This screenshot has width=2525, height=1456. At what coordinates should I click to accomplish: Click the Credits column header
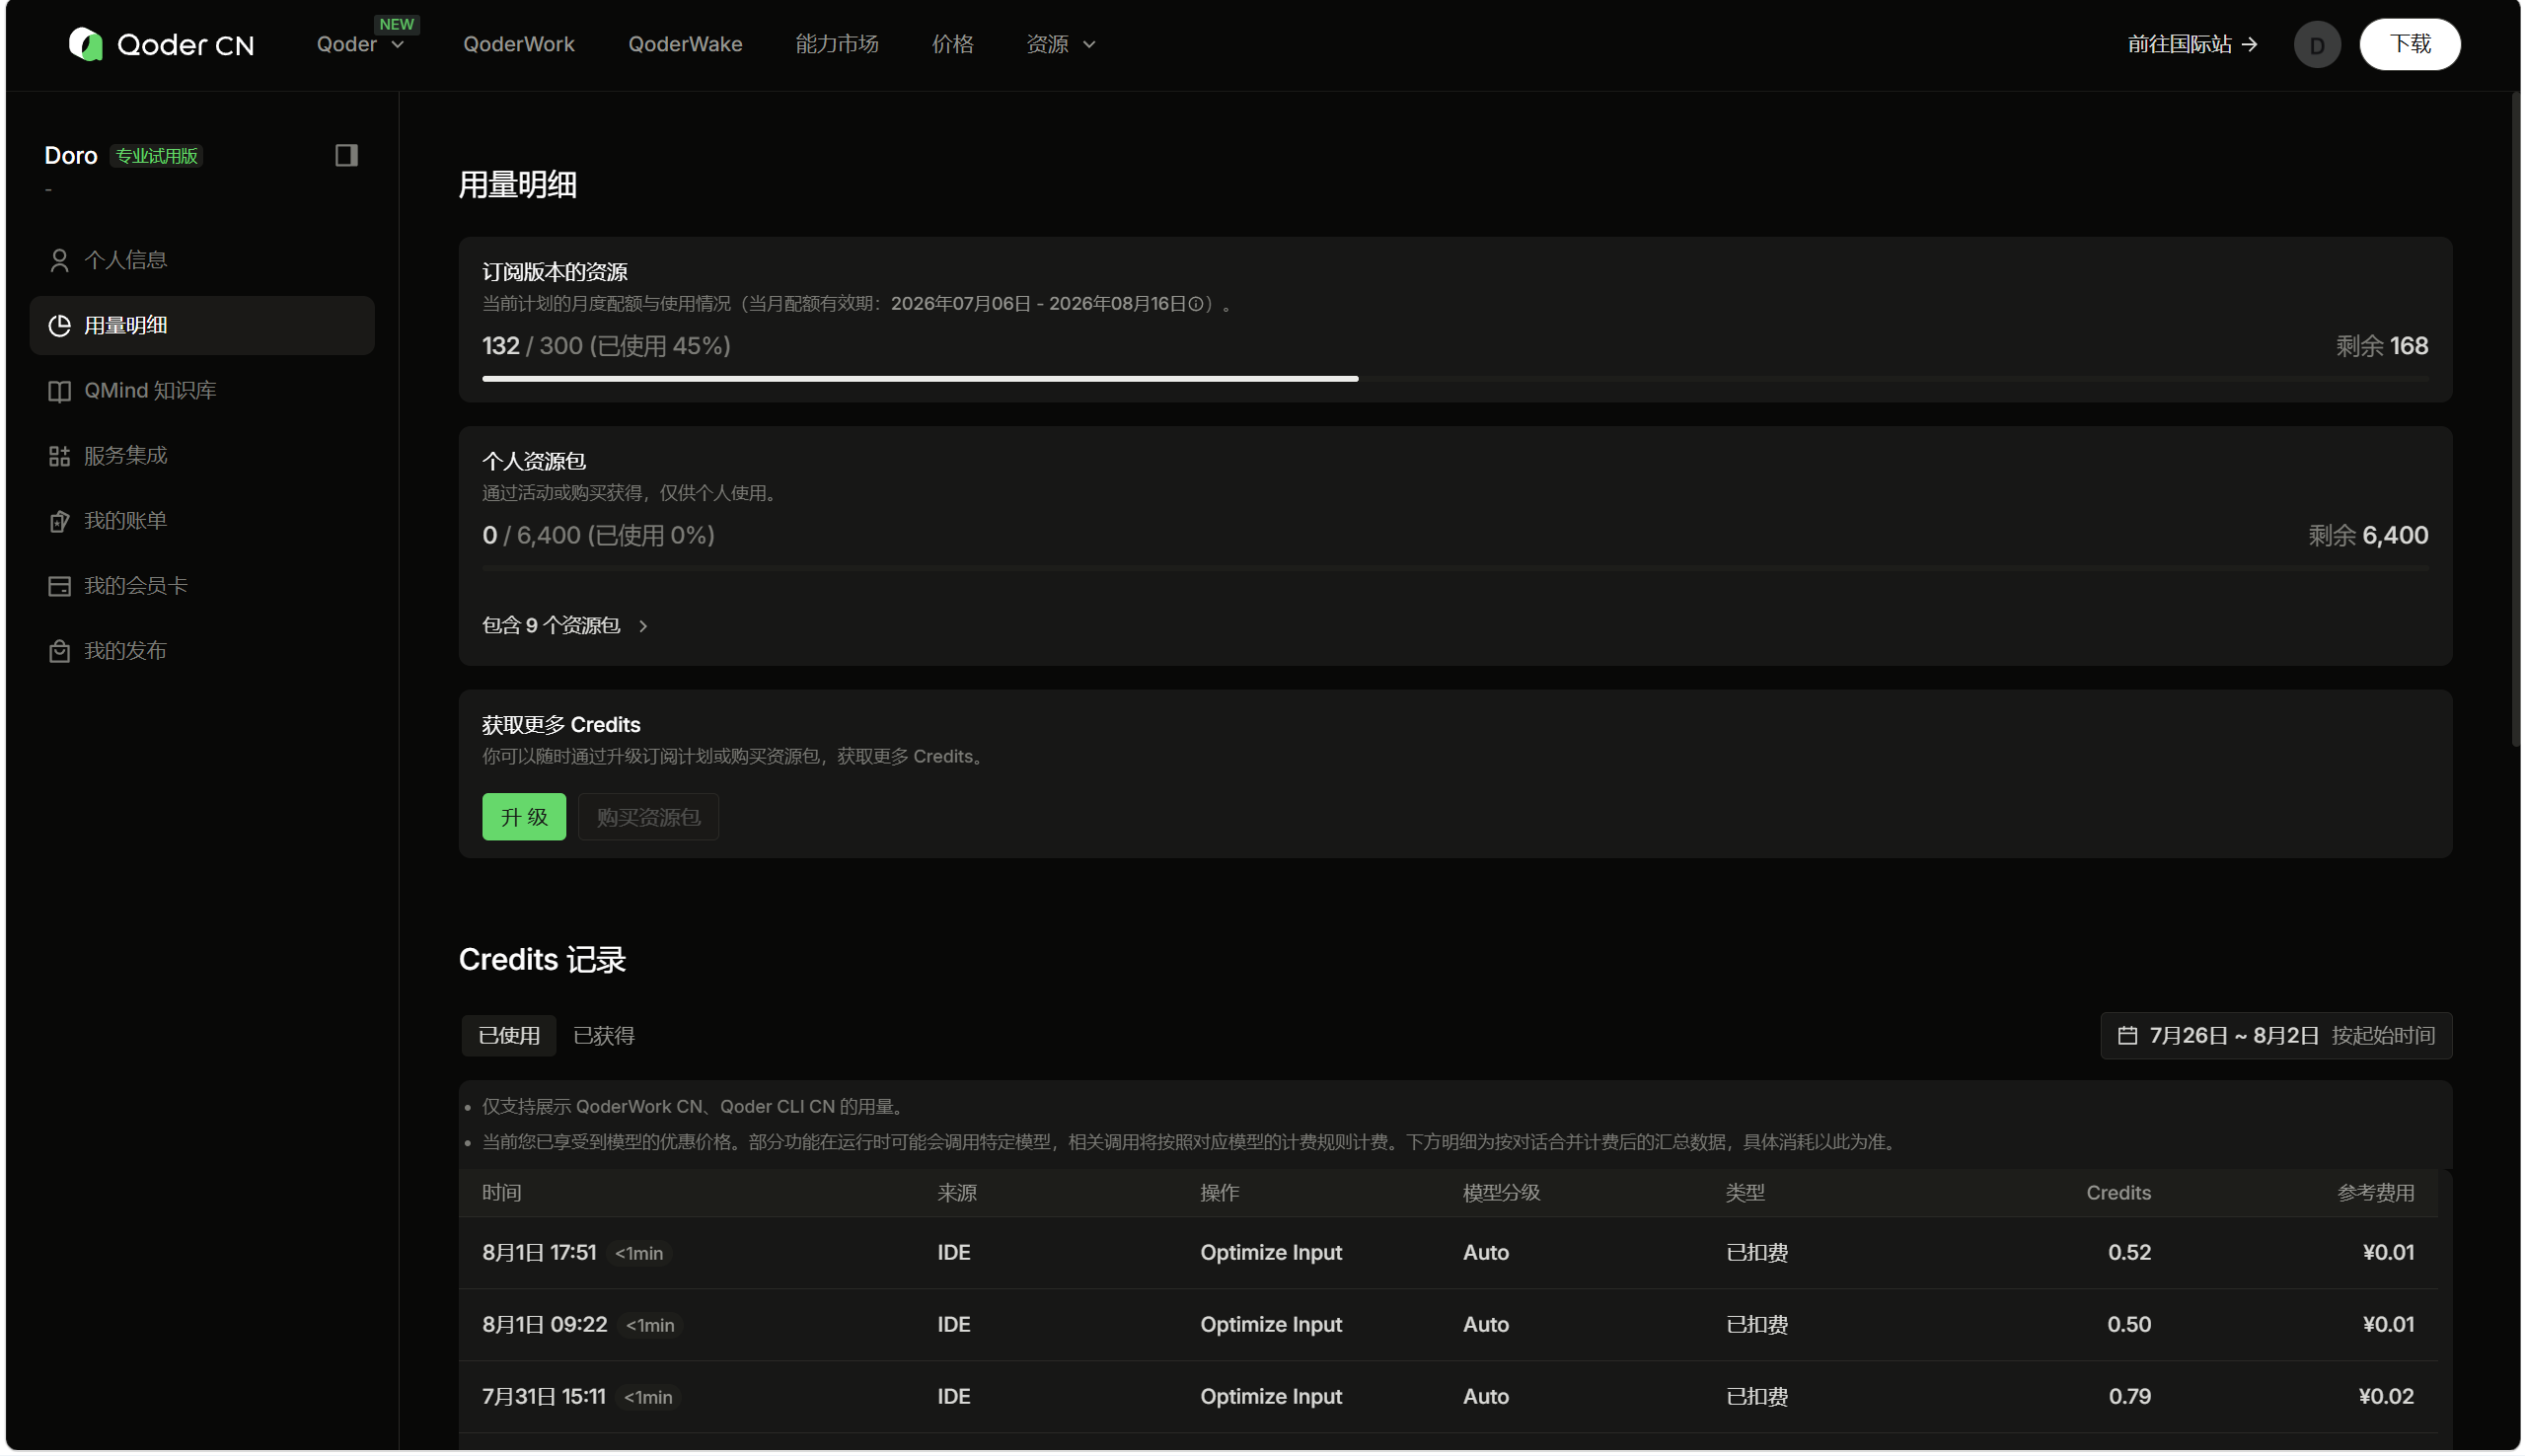[2118, 1193]
